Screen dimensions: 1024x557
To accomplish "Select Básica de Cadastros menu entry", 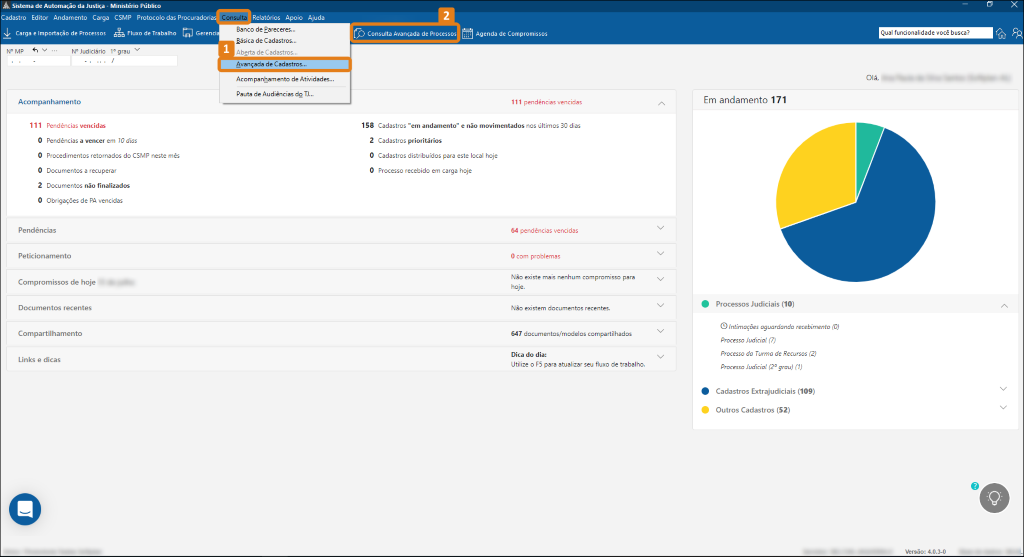I will point(285,40).
